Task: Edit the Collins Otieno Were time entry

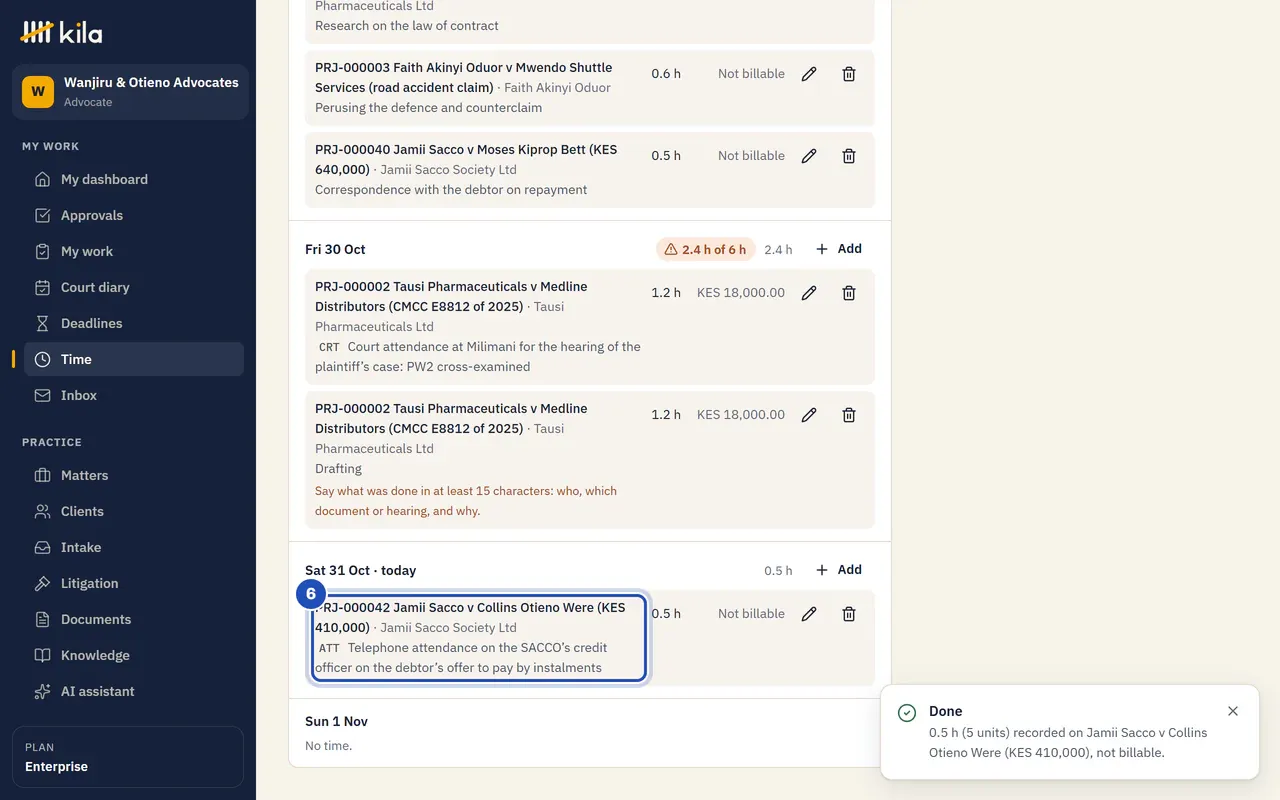Action: 809,614
